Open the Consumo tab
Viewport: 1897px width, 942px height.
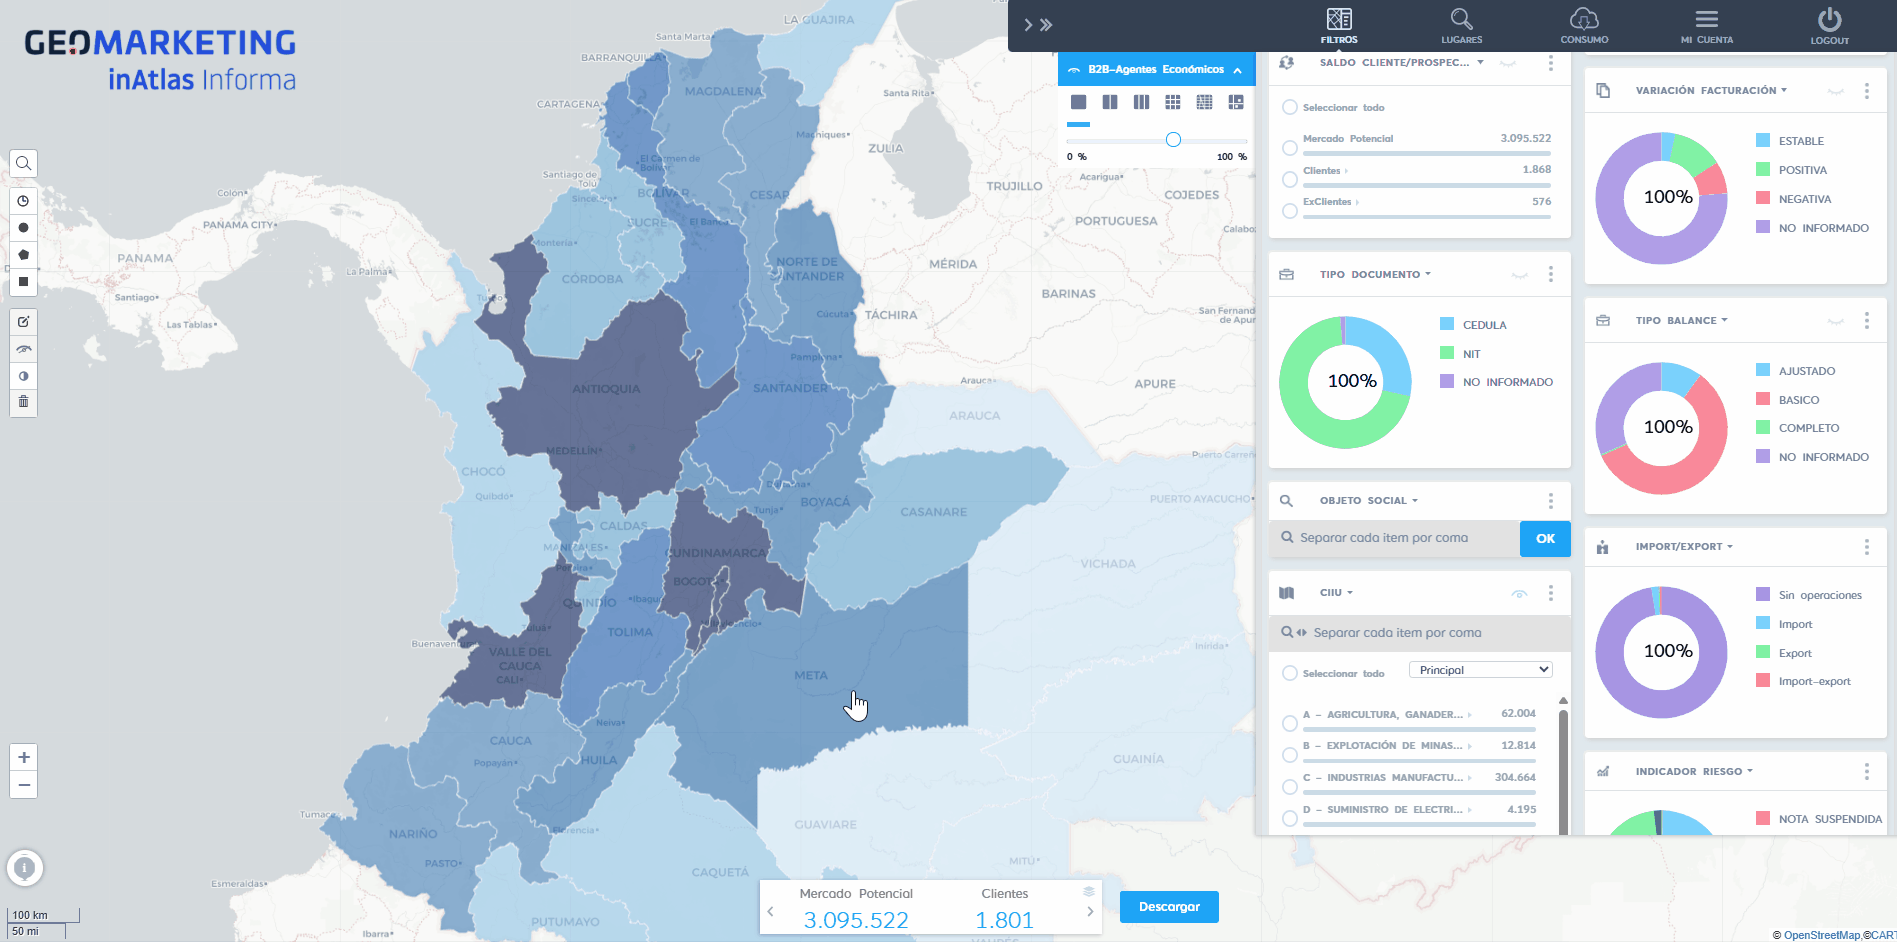click(1584, 25)
